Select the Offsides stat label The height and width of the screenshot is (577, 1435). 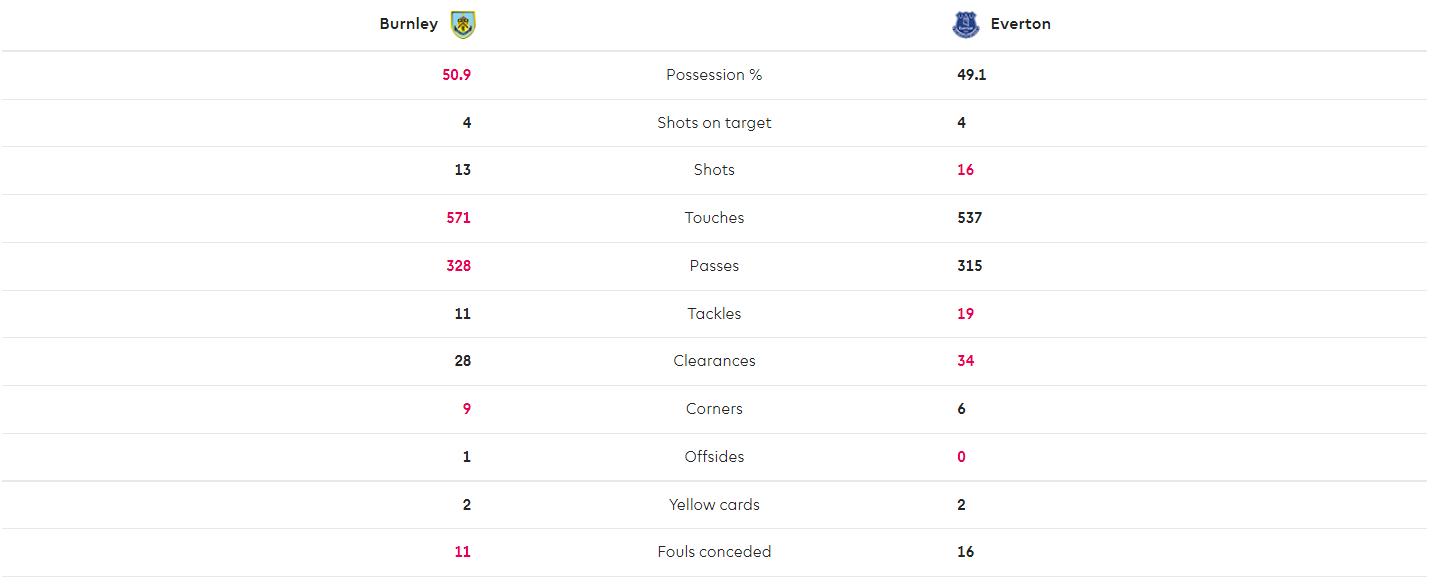(x=714, y=457)
